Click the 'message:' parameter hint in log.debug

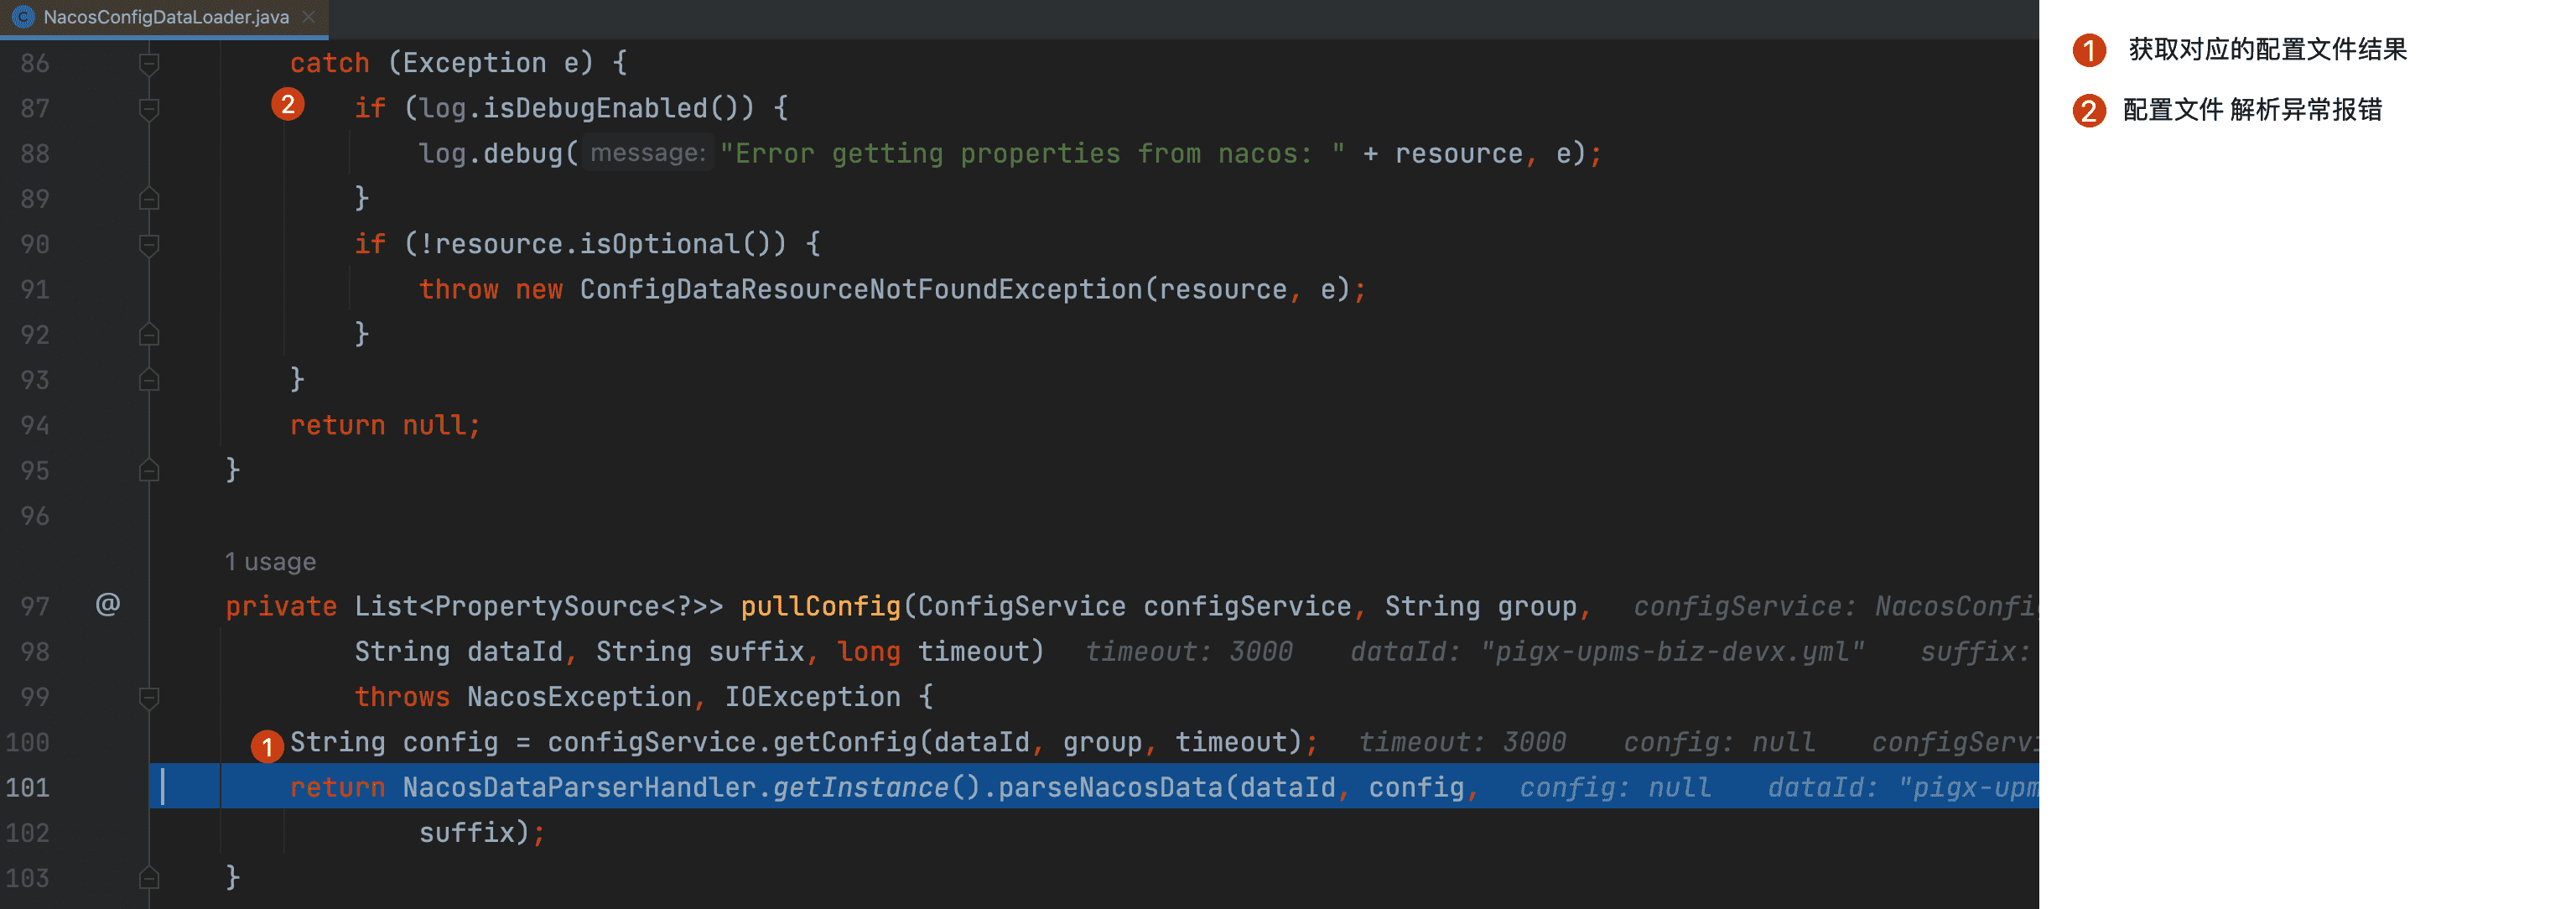[x=648, y=153]
